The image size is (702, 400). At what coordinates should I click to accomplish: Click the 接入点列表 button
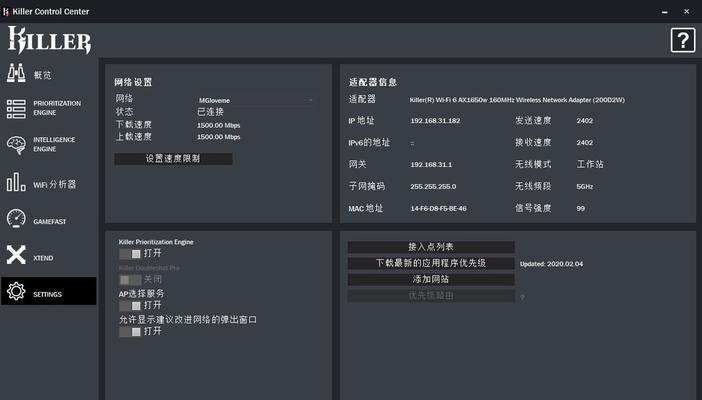click(x=431, y=247)
